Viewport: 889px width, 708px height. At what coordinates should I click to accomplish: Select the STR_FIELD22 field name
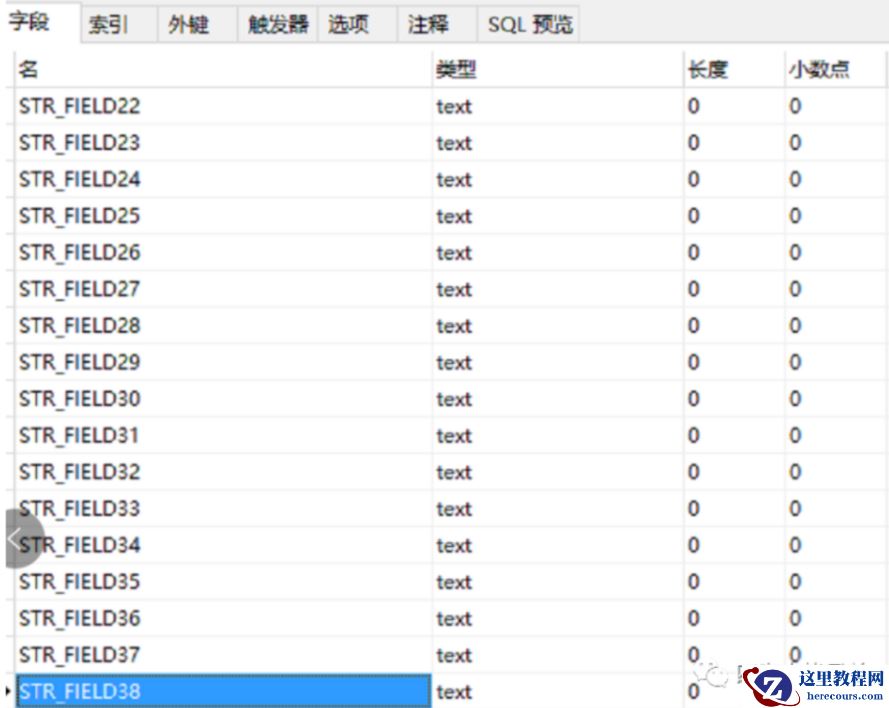[79, 106]
